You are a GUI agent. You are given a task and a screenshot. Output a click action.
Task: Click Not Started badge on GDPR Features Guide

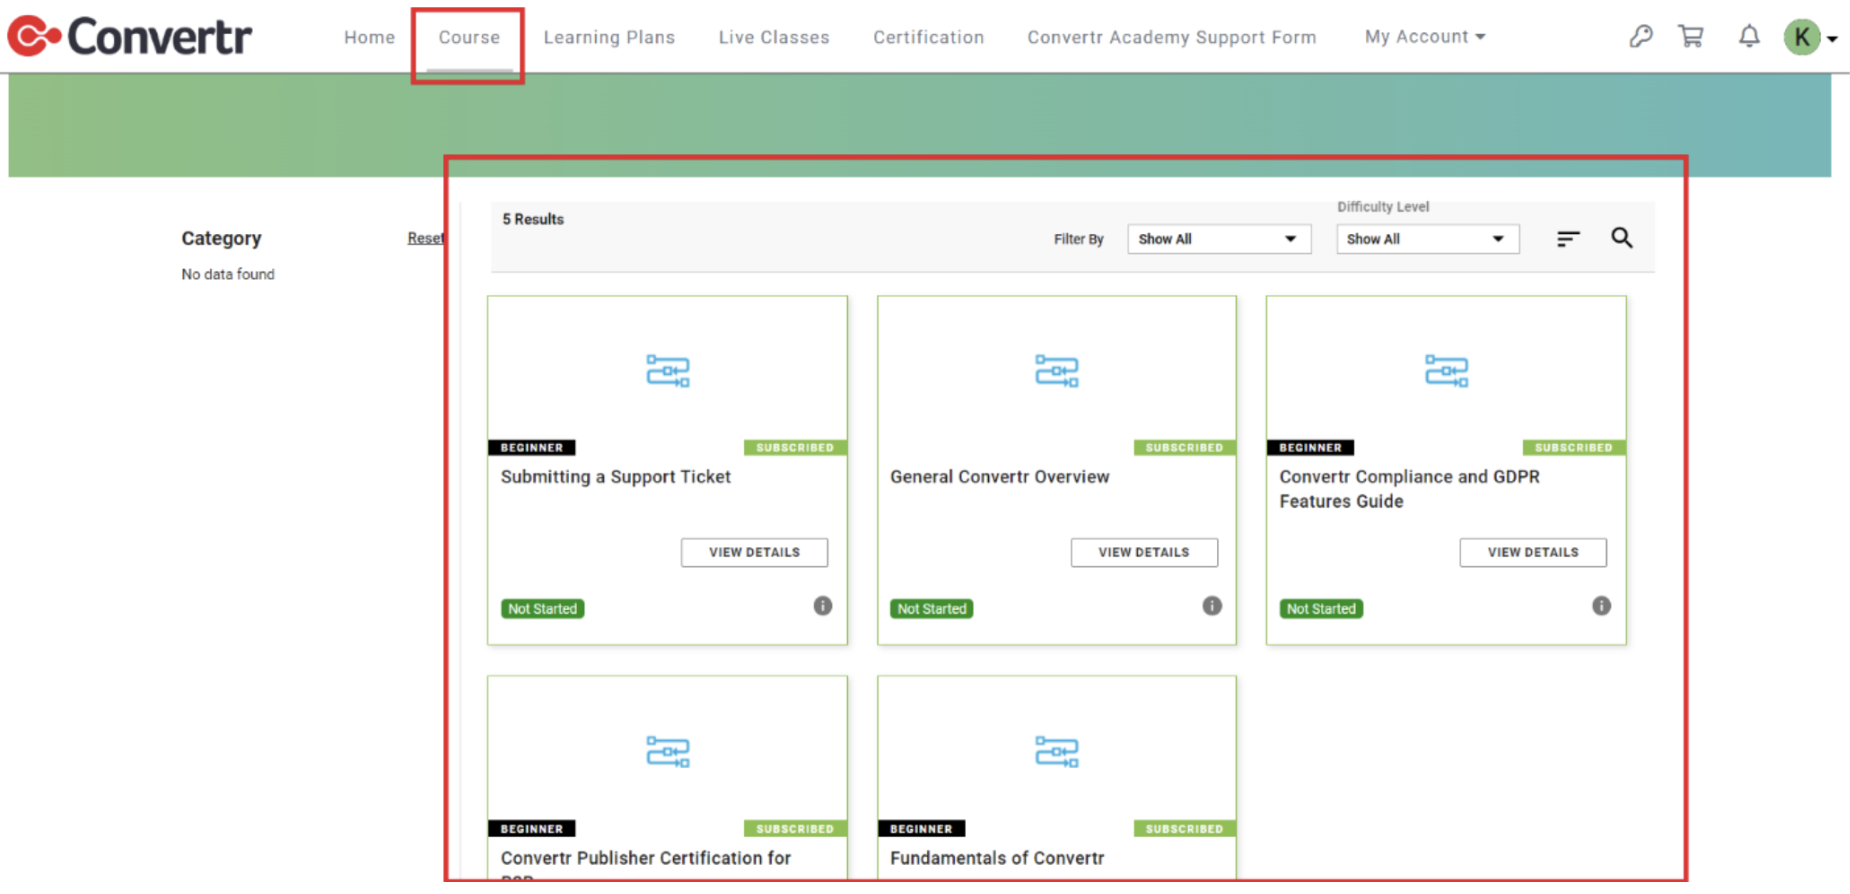(x=1321, y=608)
